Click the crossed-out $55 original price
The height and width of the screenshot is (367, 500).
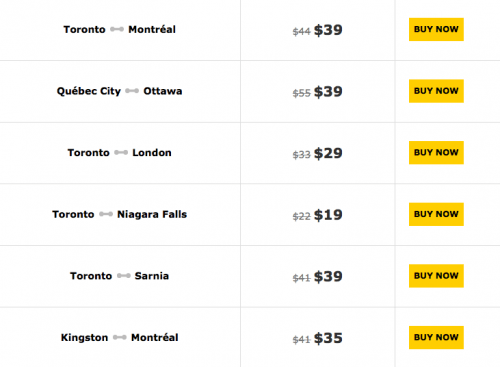(x=302, y=93)
